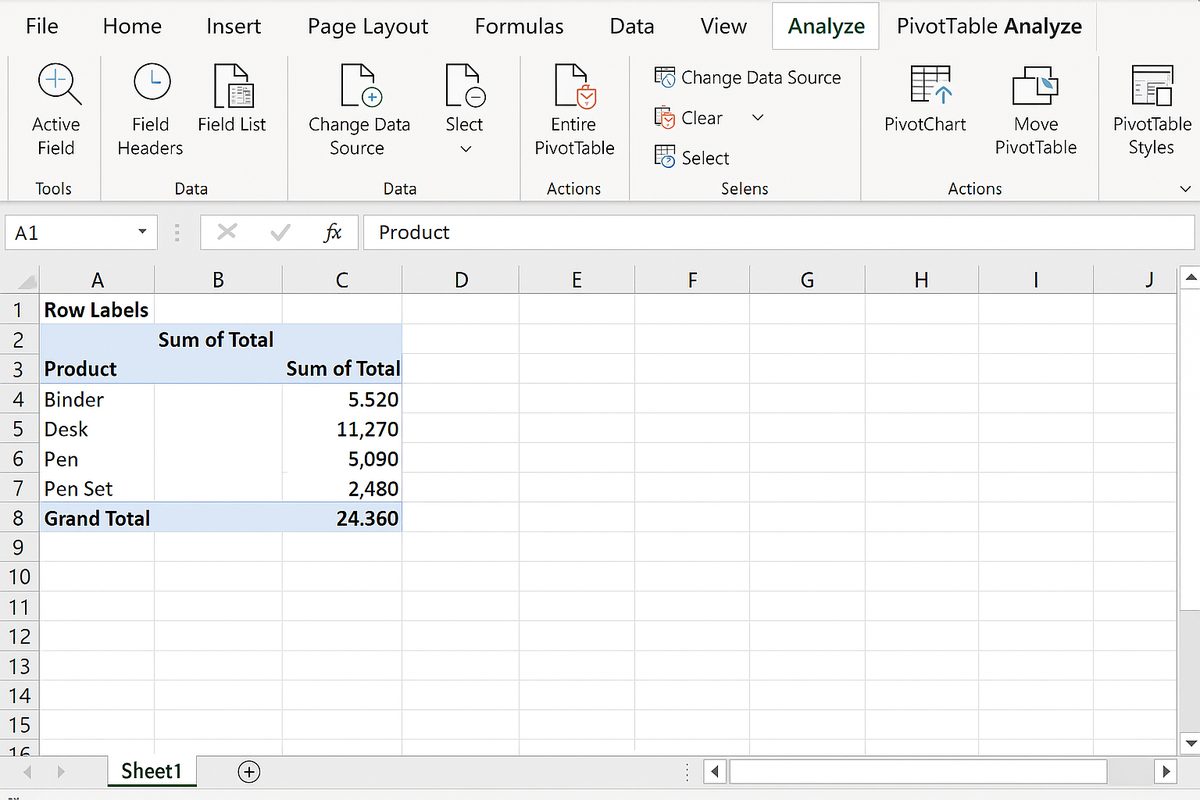Select the Product header cell
Screen dimensions: 1200x800
[x=97, y=369]
